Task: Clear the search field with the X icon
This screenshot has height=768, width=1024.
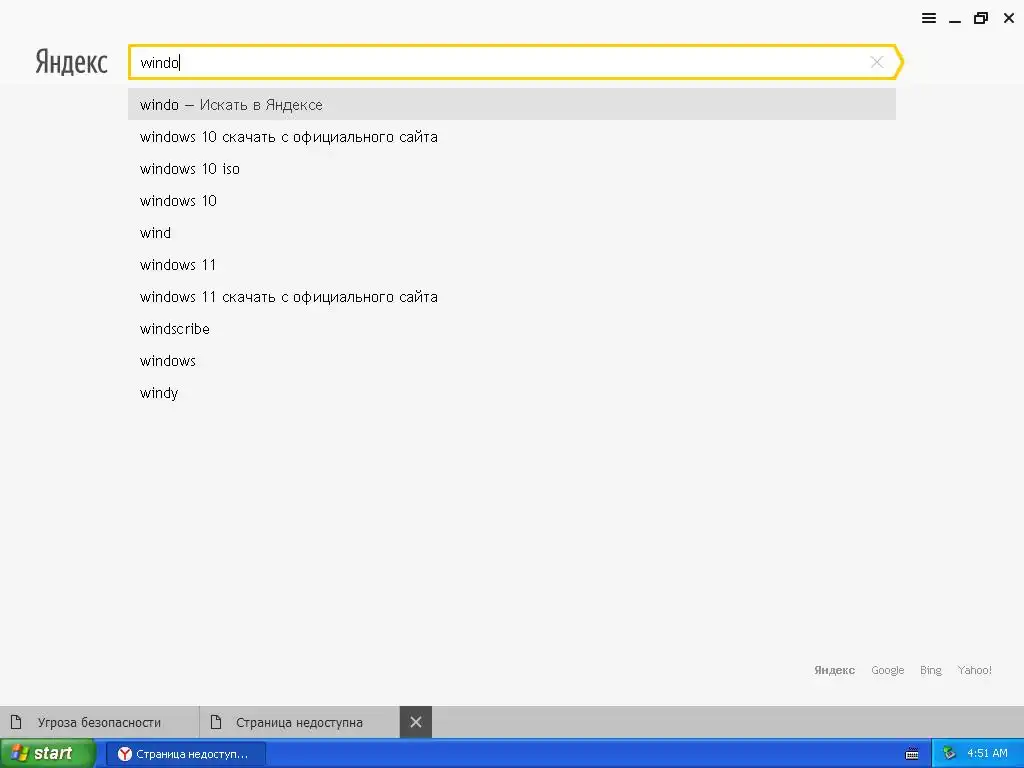Action: pos(877,62)
